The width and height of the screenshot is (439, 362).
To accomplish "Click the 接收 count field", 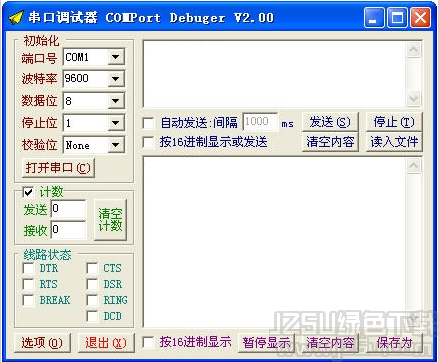I will click(68, 230).
